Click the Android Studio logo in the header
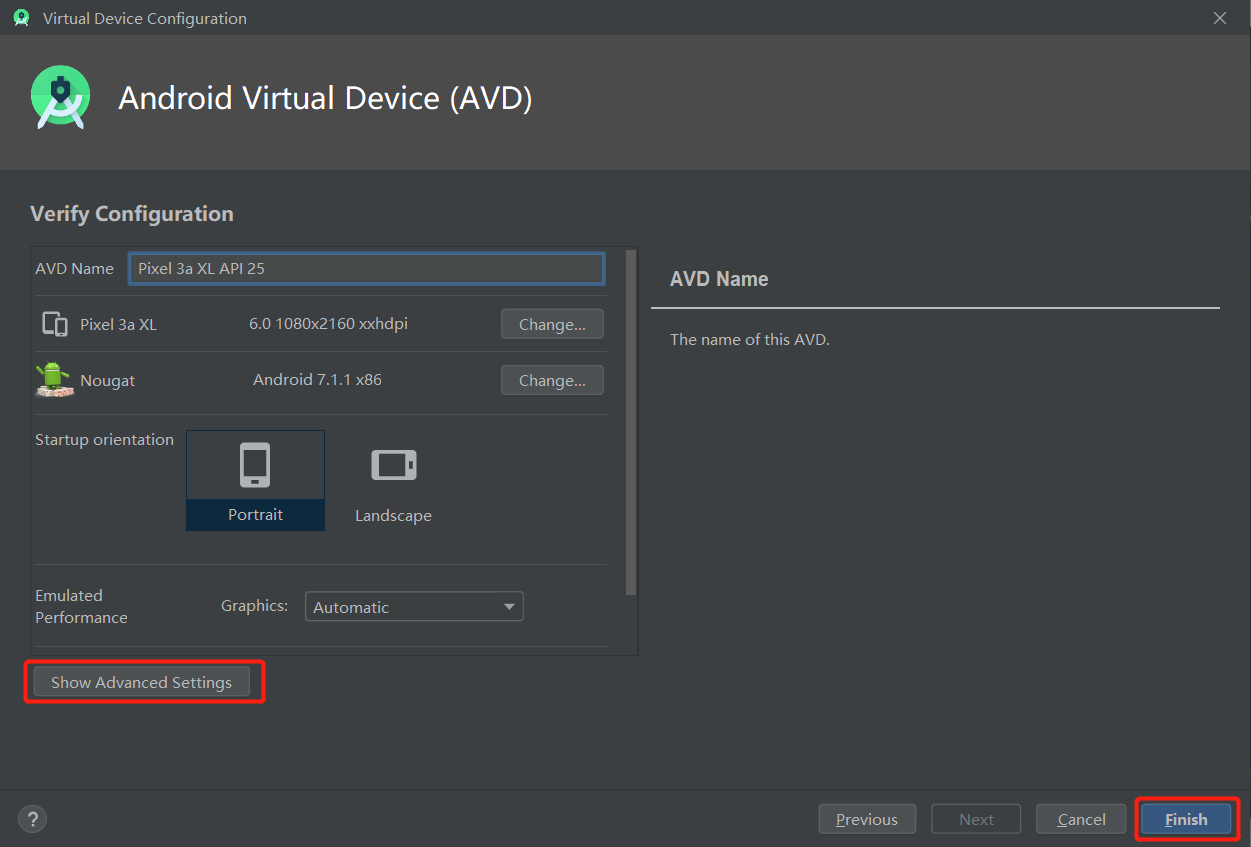The image size is (1251, 847). tap(61, 97)
